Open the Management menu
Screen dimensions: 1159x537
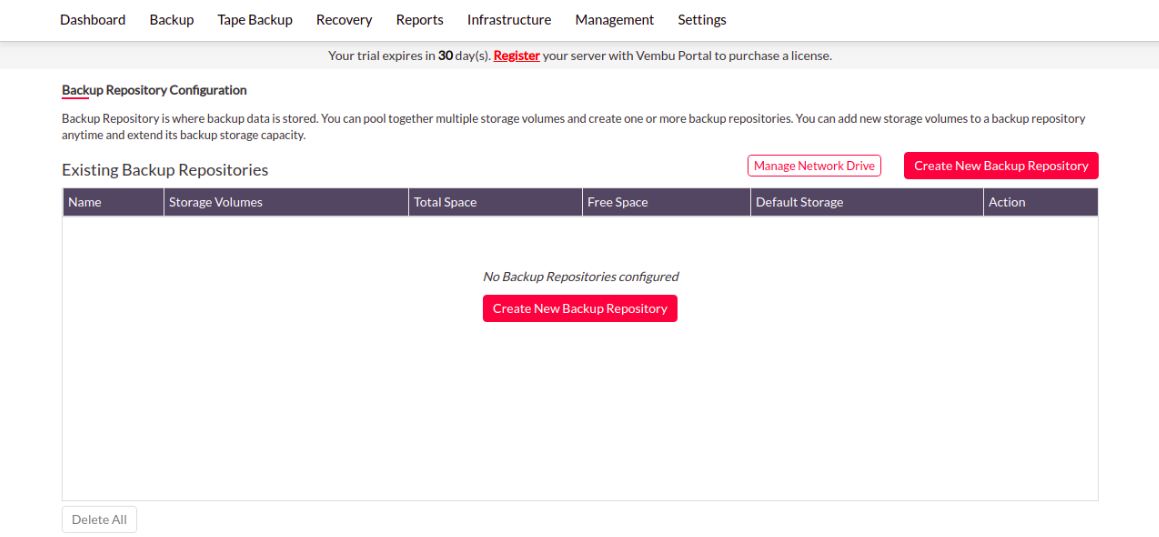pos(614,20)
